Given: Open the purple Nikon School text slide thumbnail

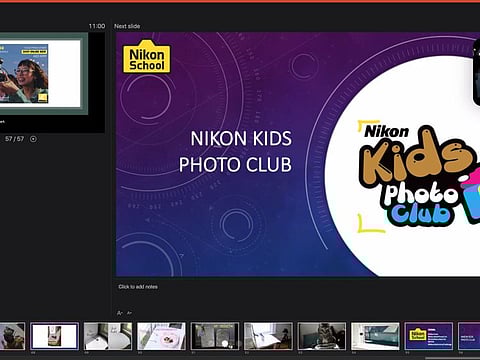Looking at the screenshot, I should pos(429,336).
